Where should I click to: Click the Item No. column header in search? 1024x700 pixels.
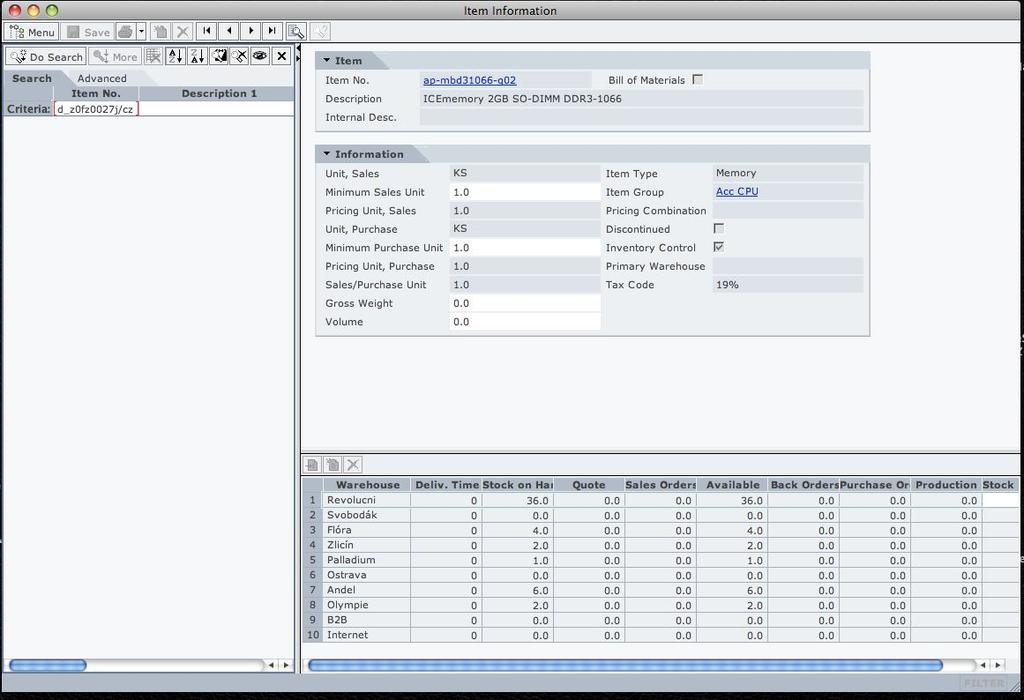click(96, 93)
